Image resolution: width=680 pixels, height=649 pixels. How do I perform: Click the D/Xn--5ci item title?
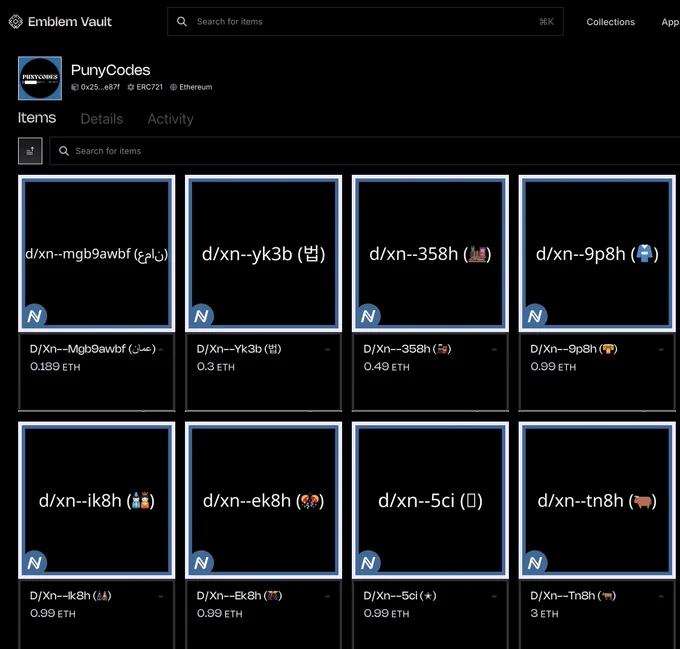coord(400,595)
